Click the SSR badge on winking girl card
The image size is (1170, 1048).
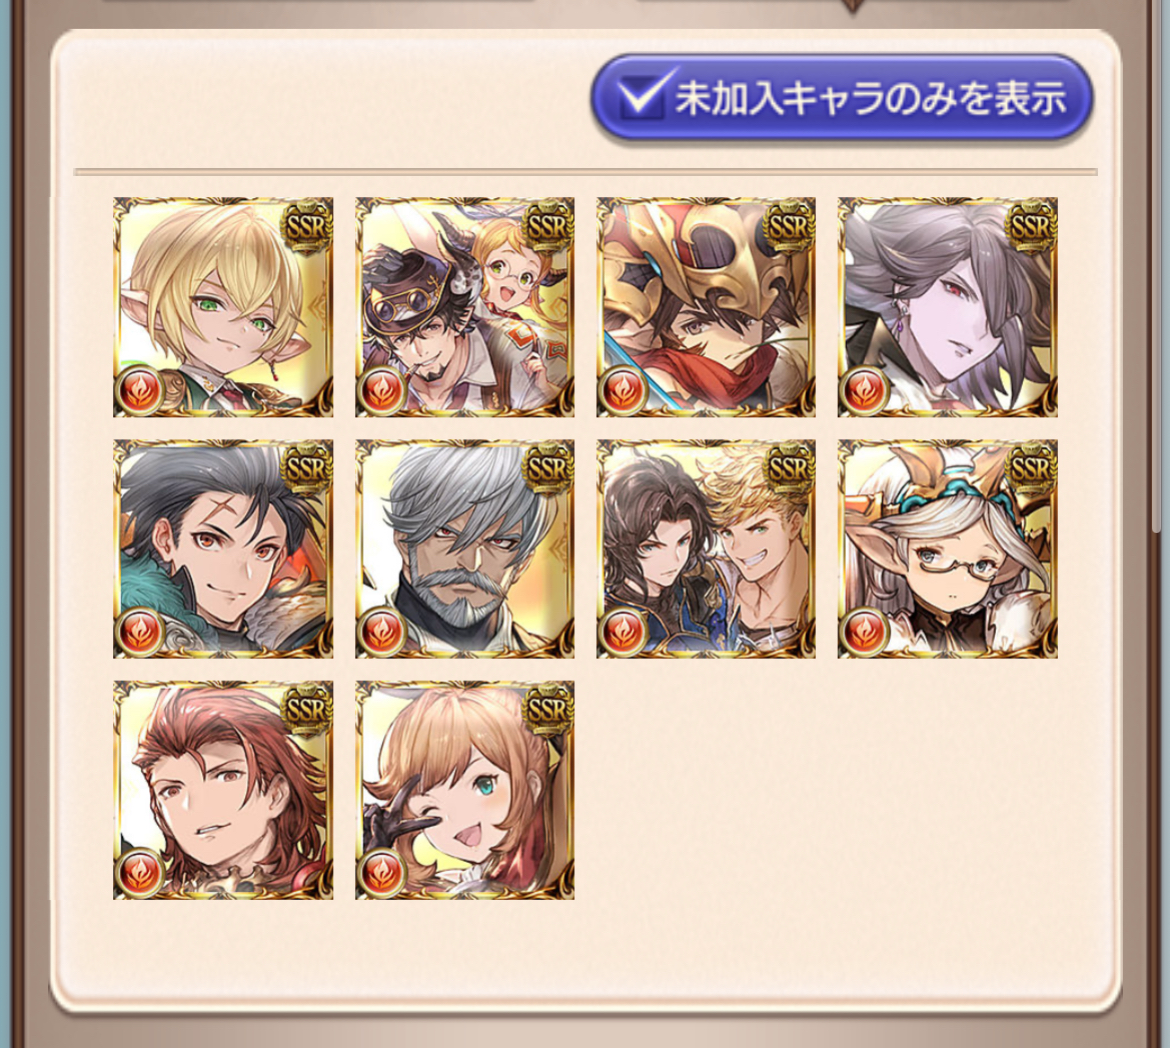548,706
